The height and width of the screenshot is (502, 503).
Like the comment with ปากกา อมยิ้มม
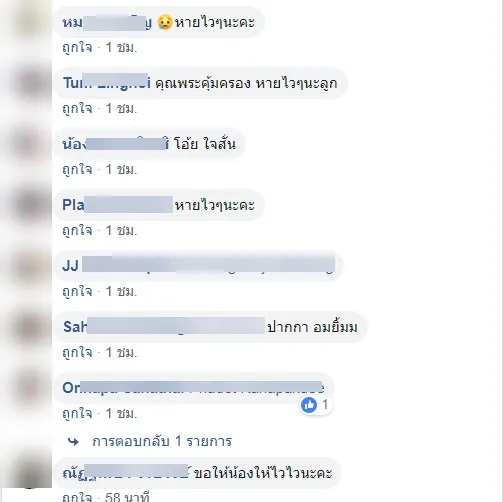(x=77, y=352)
